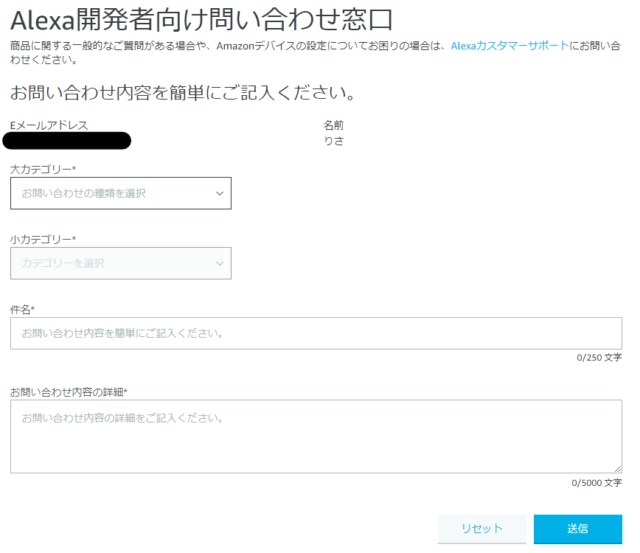This screenshot has height=553, width=640.
Task: Click the 名前 label
Action: click(333, 125)
